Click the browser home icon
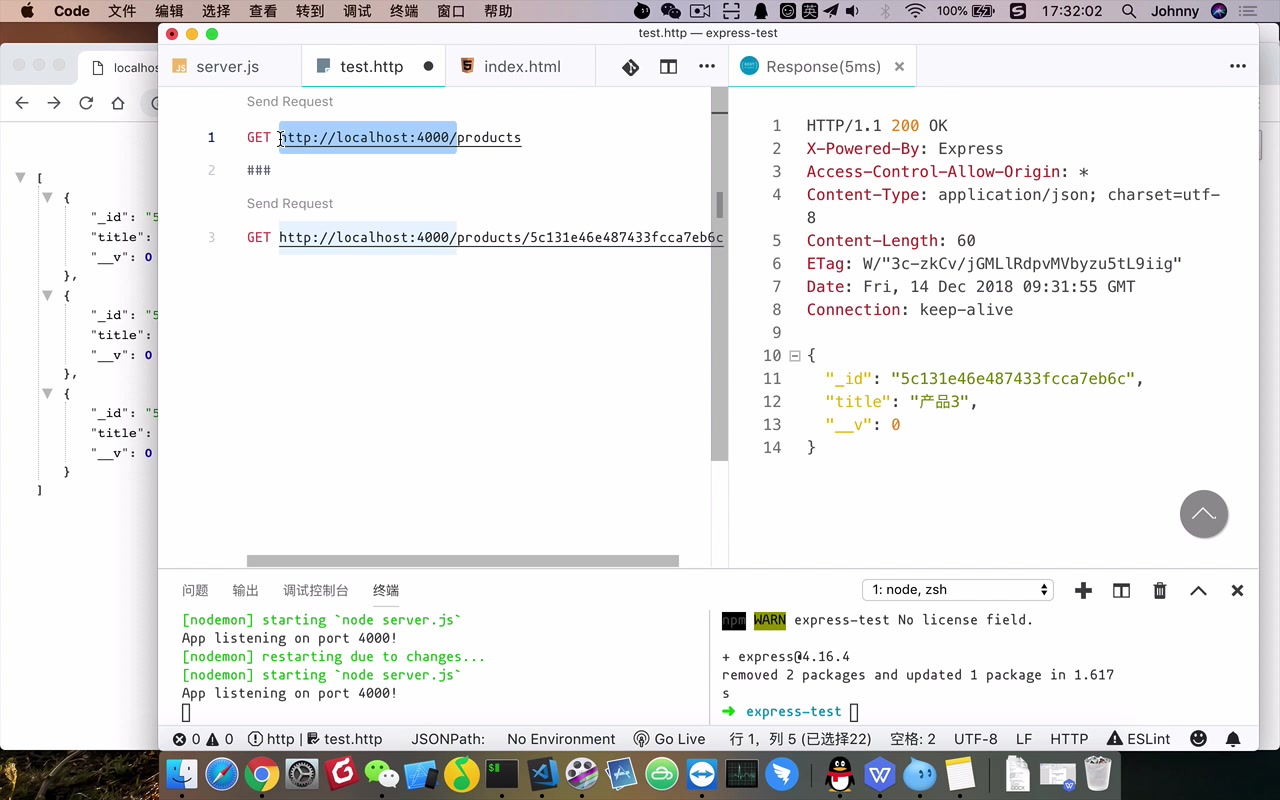The image size is (1280, 800). click(118, 103)
